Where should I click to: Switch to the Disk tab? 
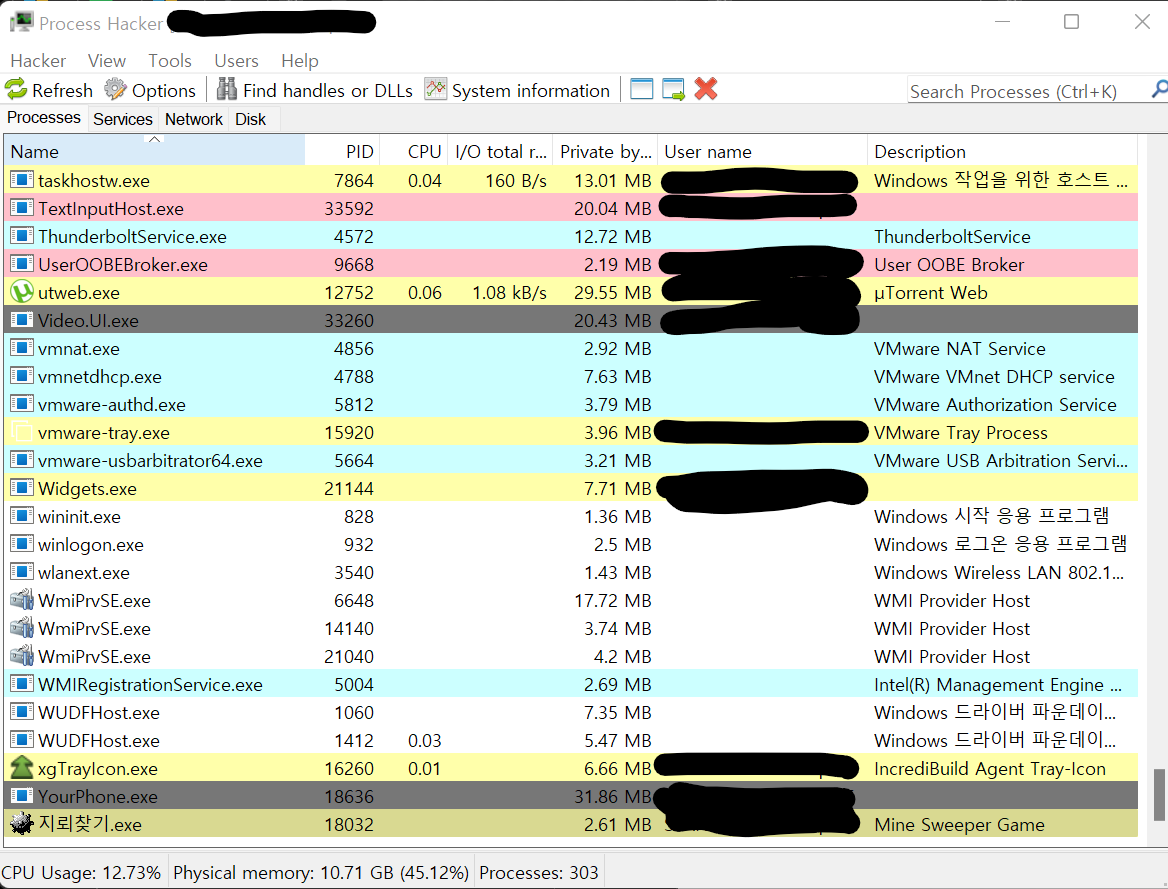(x=250, y=119)
